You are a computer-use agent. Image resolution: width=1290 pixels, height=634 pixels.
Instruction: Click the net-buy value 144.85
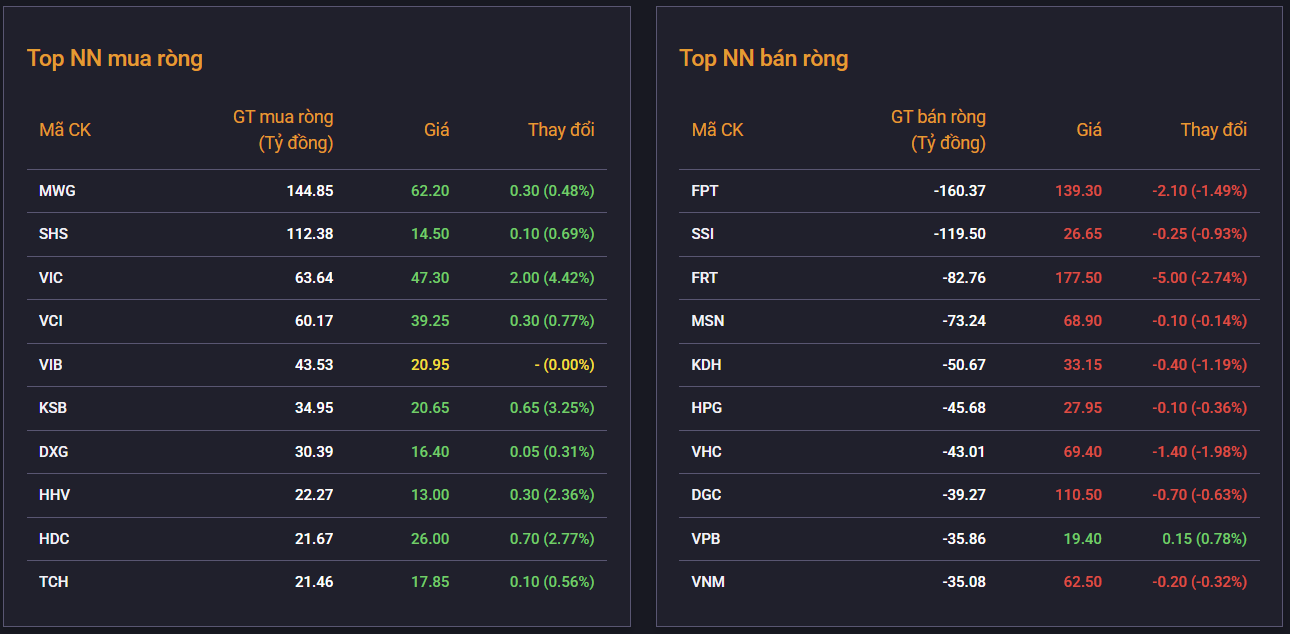[x=309, y=191]
